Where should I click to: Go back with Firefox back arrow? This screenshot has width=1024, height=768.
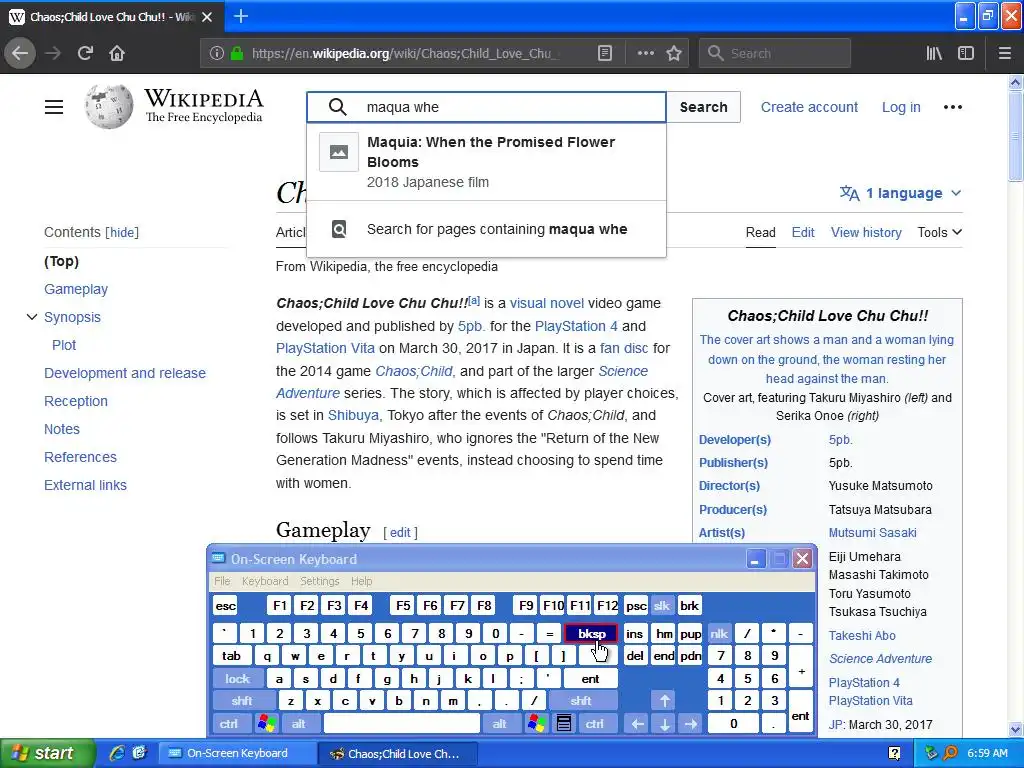coord(20,53)
